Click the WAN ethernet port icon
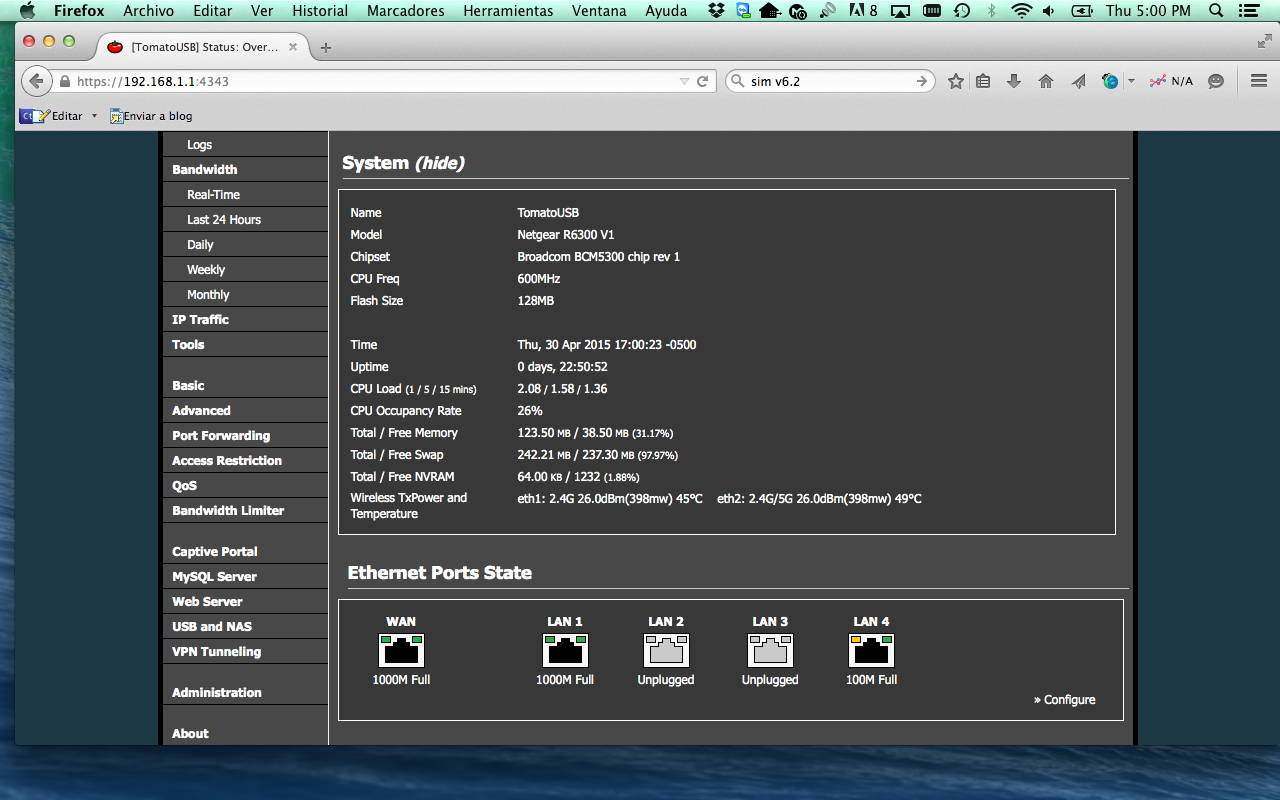The height and width of the screenshot is (800, 1280). click(x=401, y=651)
